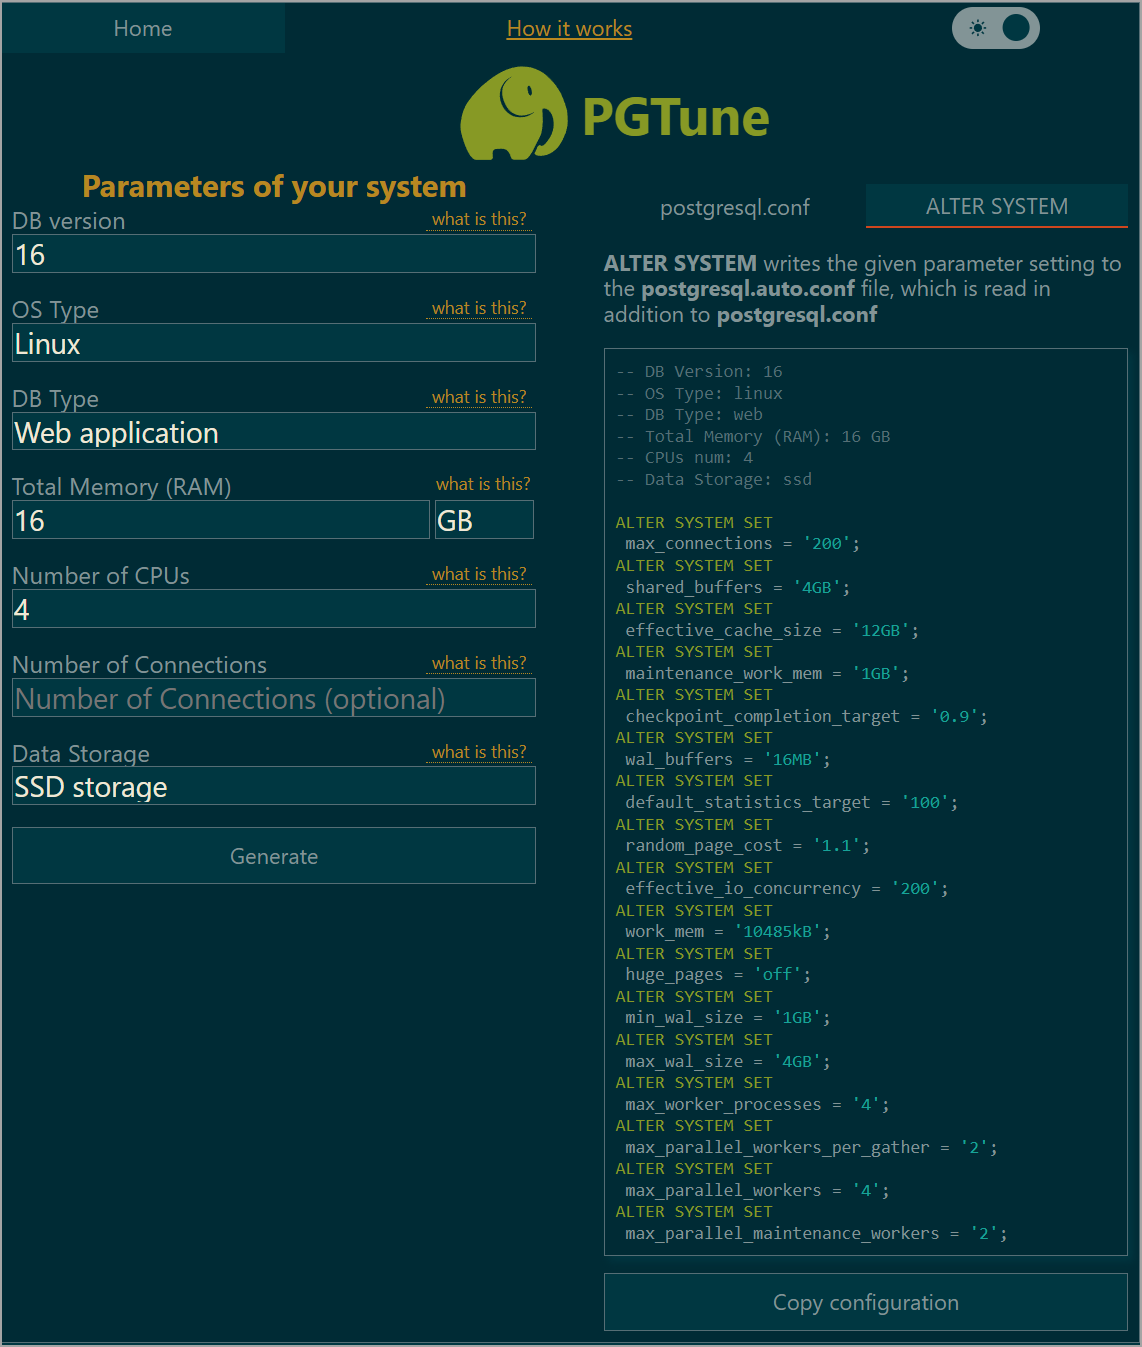Image resolution: width=1142 pixels, height=1347 pixels.
Task: Click the '-- DB Version: 16' comment line
Action: click(699, 372)
